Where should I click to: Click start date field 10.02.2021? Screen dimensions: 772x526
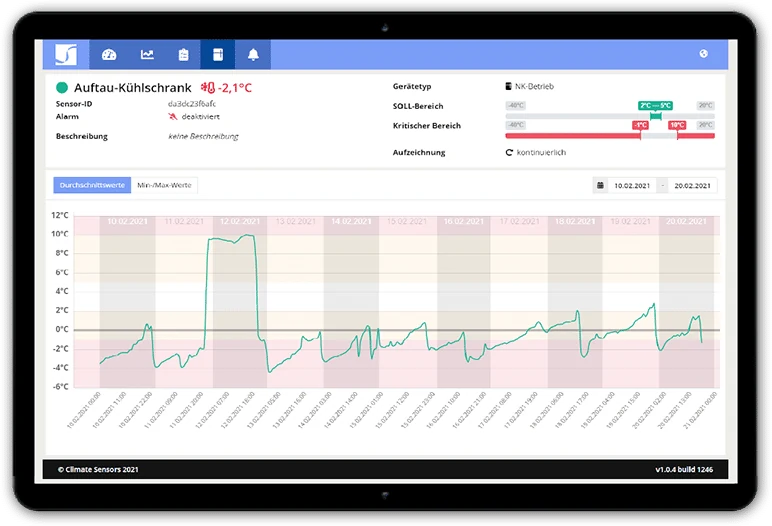632,186
